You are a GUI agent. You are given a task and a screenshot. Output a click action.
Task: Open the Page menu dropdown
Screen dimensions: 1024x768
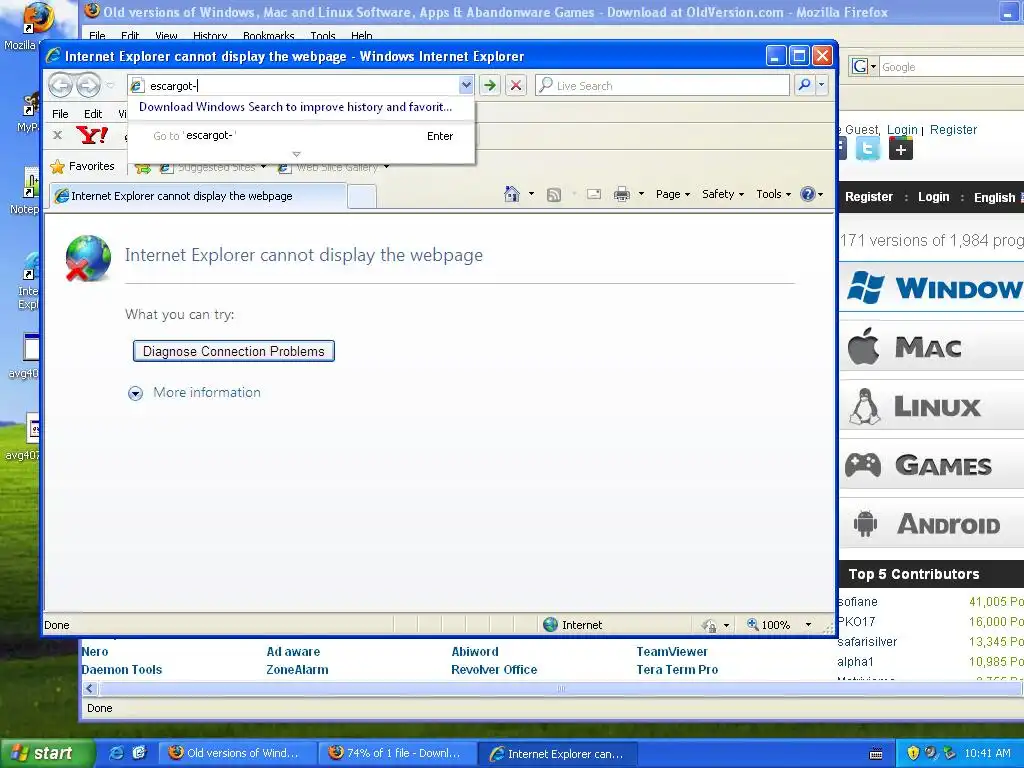pyautogui.click(x=673, y=194)
